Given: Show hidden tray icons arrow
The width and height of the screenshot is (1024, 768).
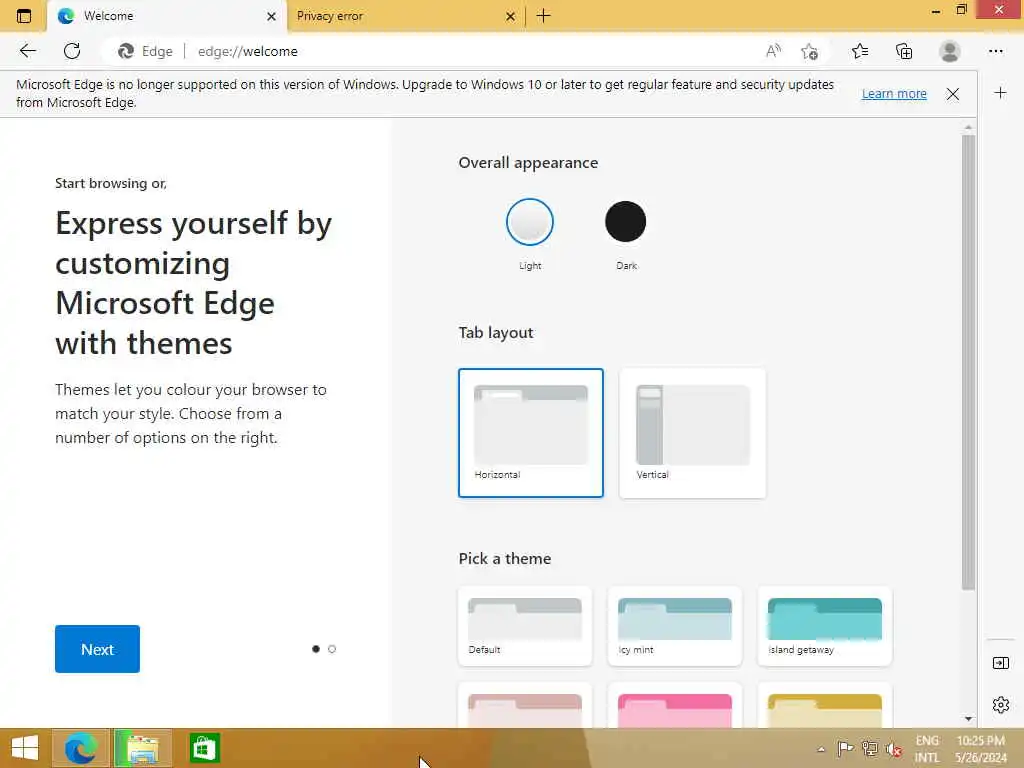Looking at the screenshot, I should (821, 750).
